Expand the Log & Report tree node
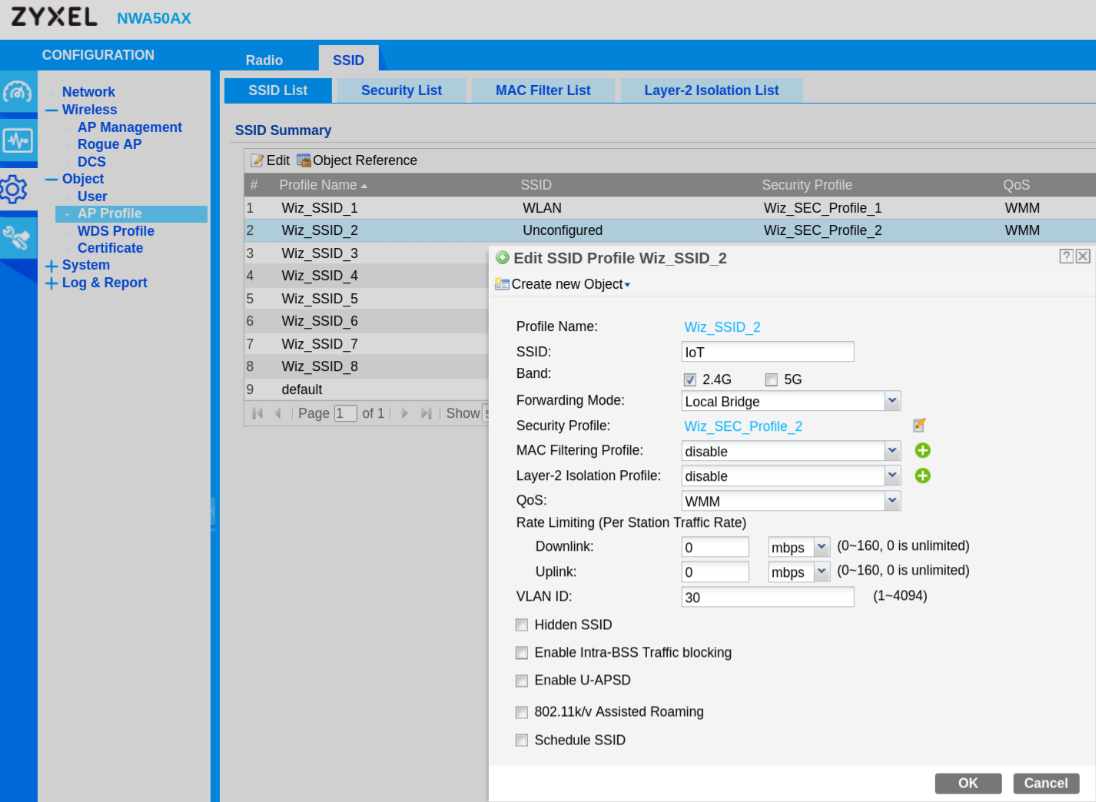1096x802 pixels. click(51, 283)
